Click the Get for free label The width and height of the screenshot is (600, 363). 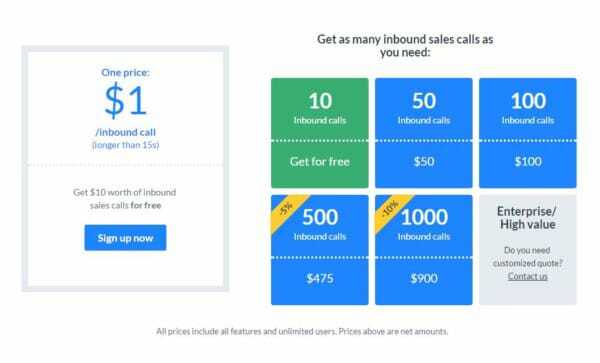[320, 161]
